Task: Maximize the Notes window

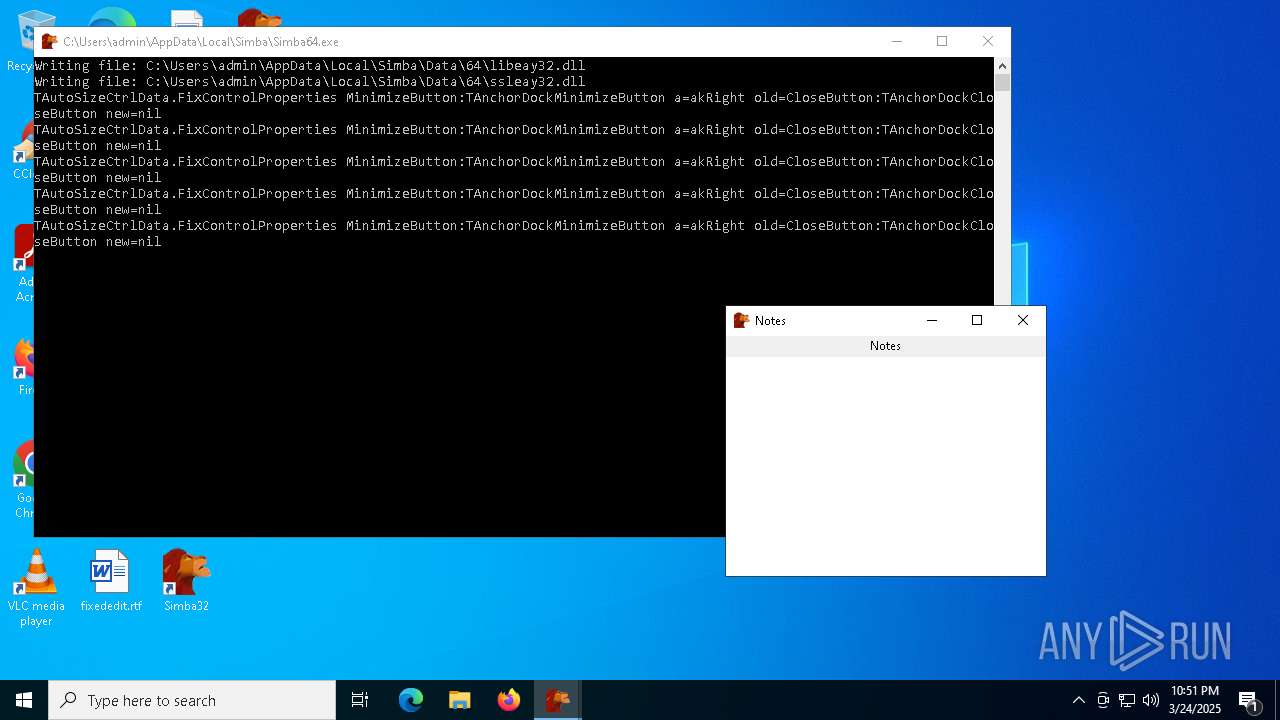Action: [x=977, y=320]
